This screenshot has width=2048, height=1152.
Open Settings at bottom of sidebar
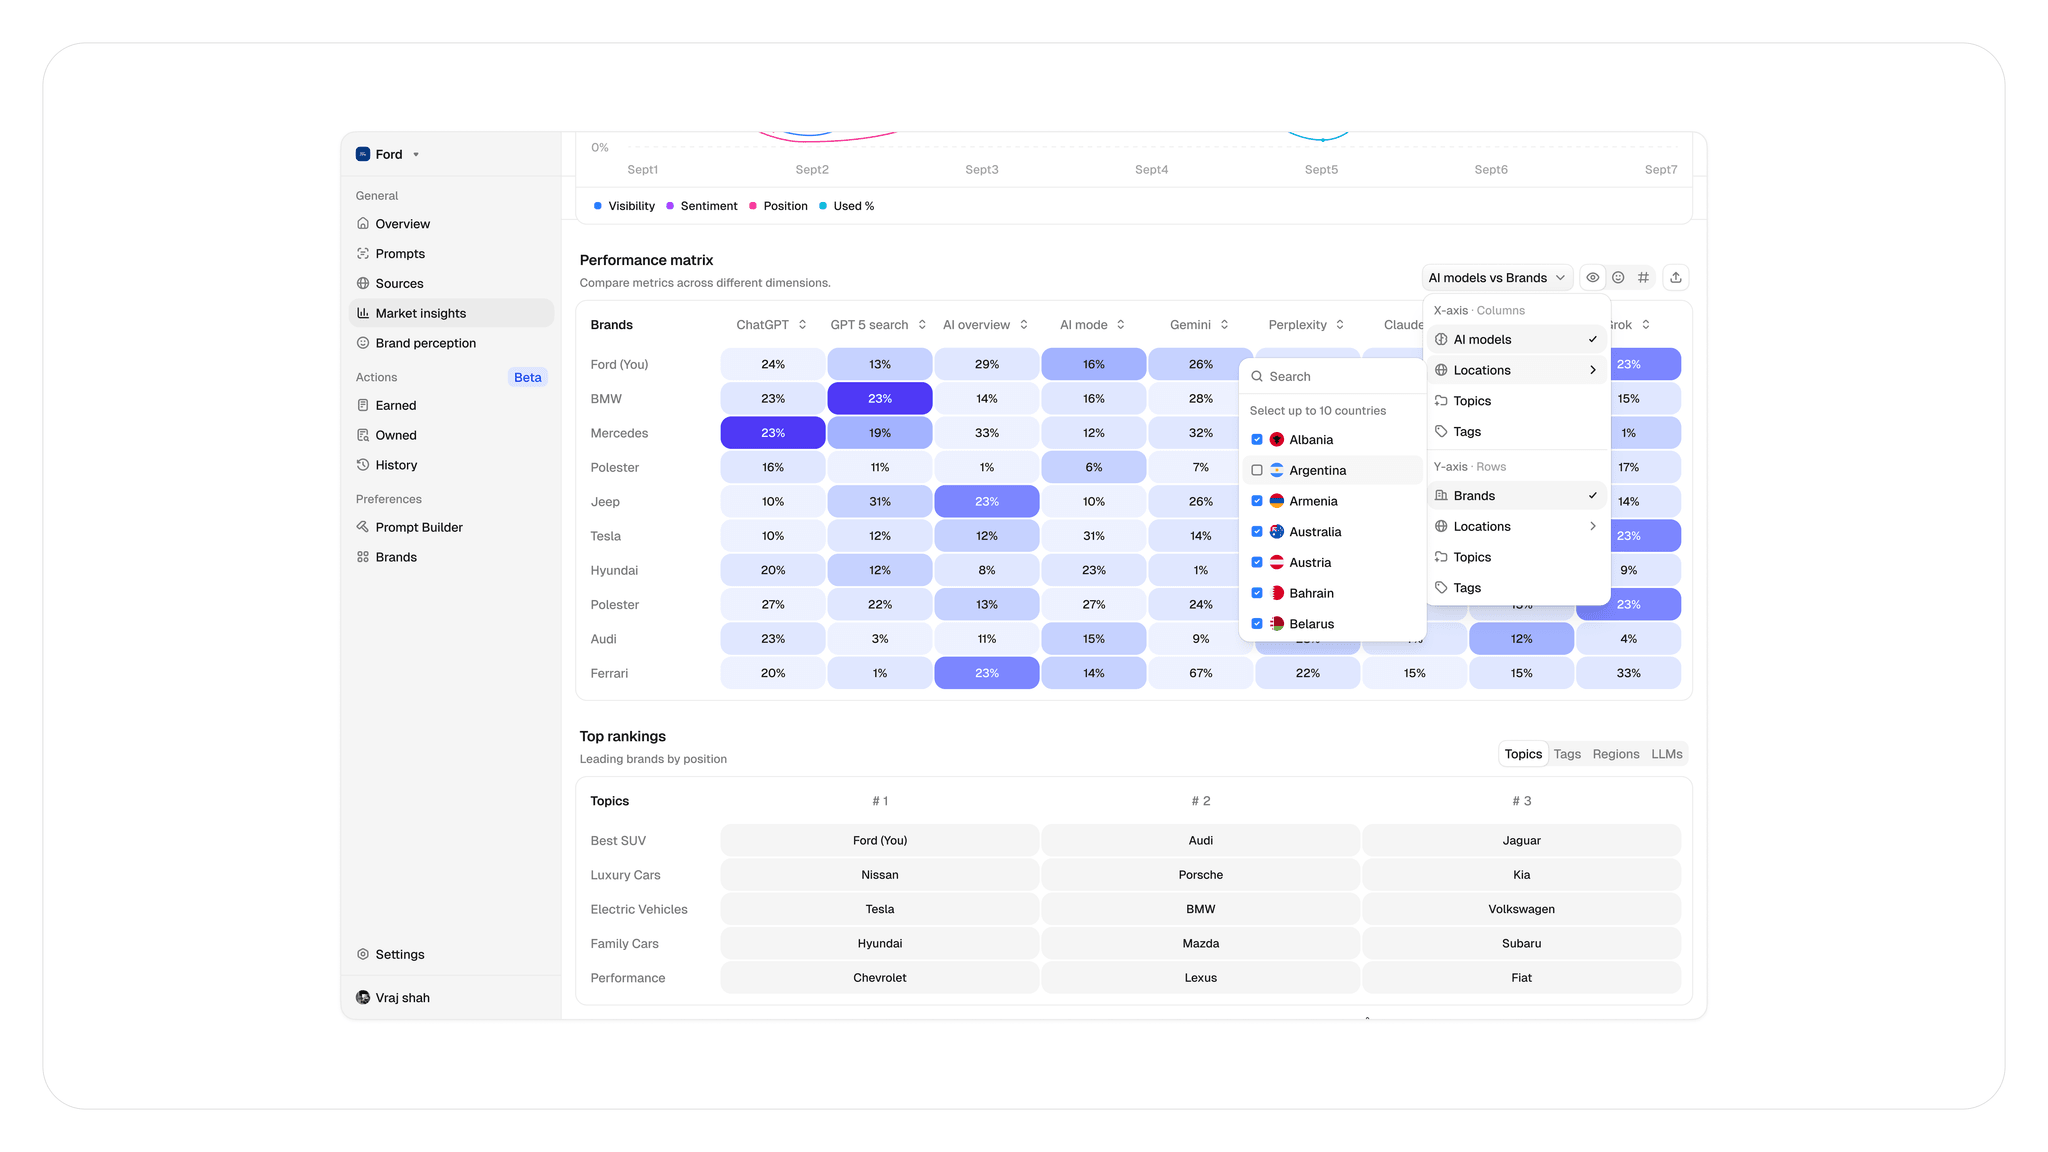399,954
